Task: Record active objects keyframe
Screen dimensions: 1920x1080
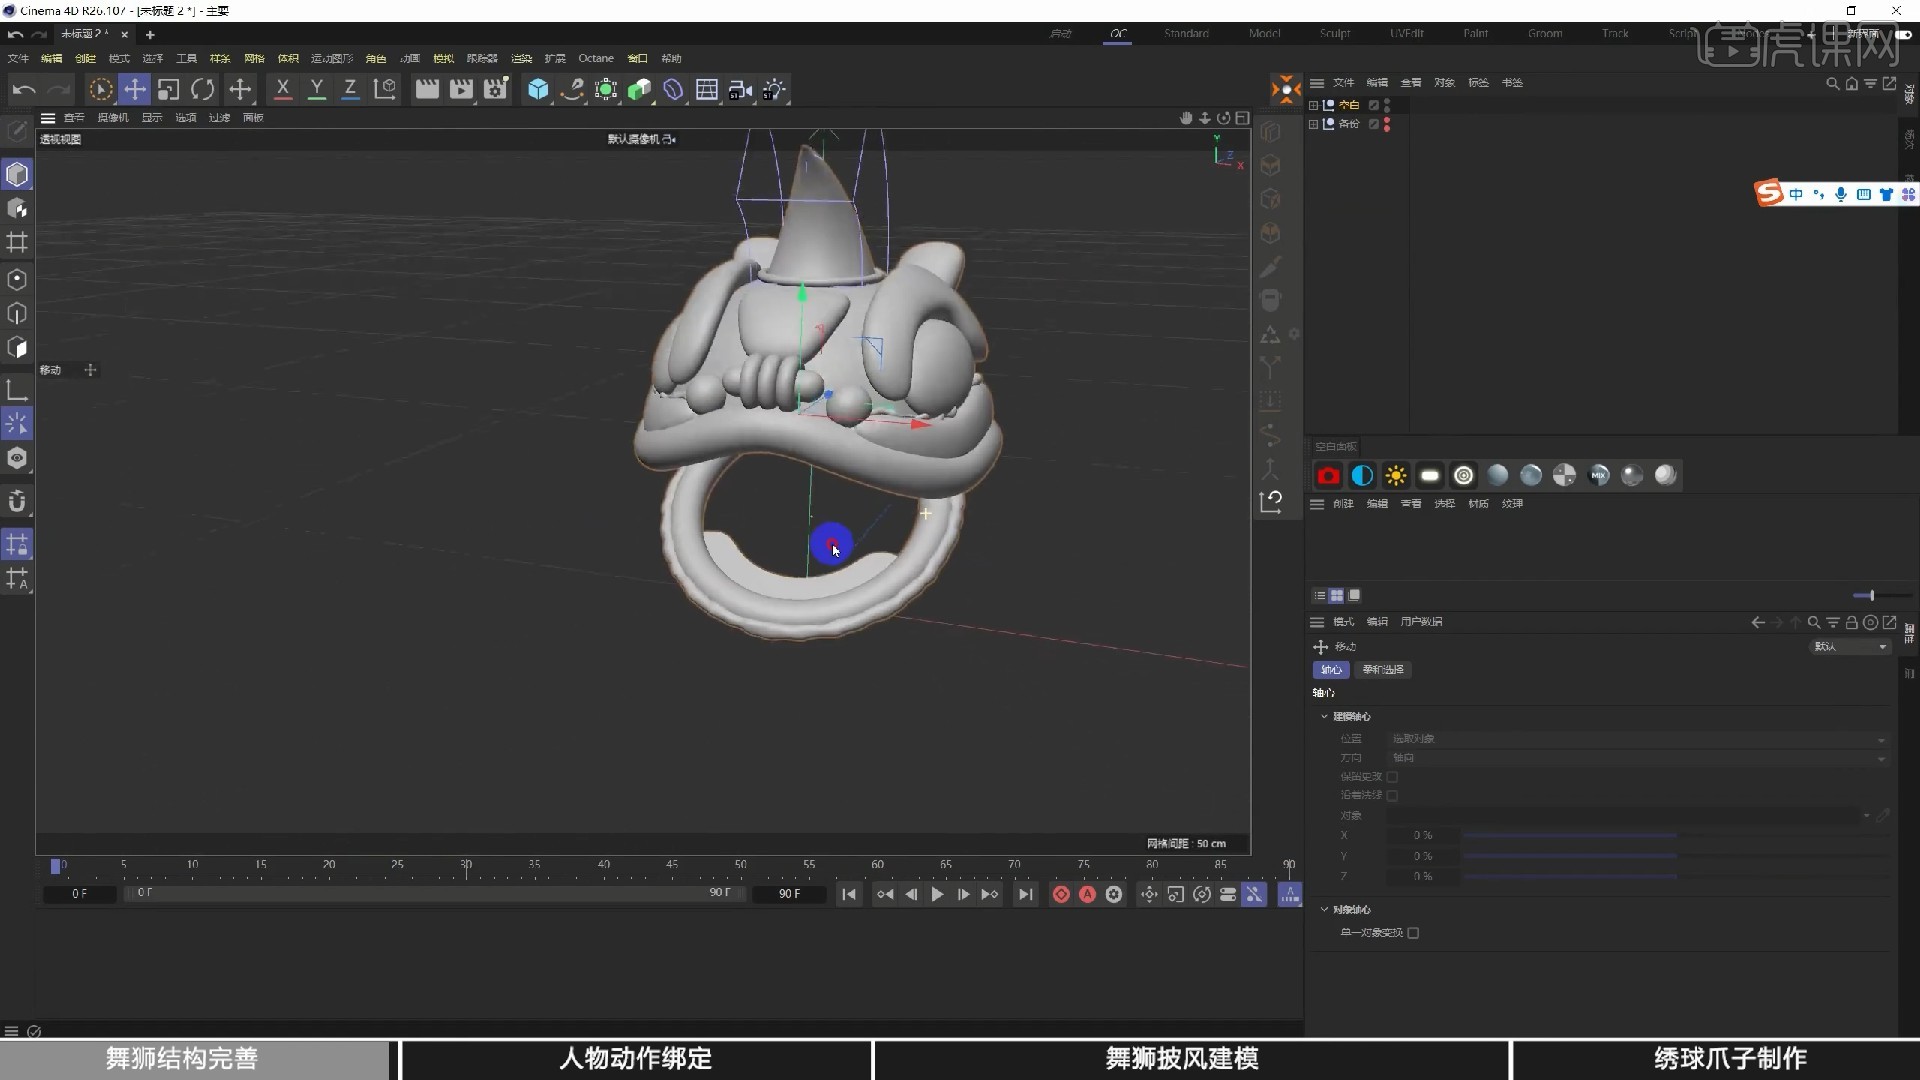Action: 1061,895
